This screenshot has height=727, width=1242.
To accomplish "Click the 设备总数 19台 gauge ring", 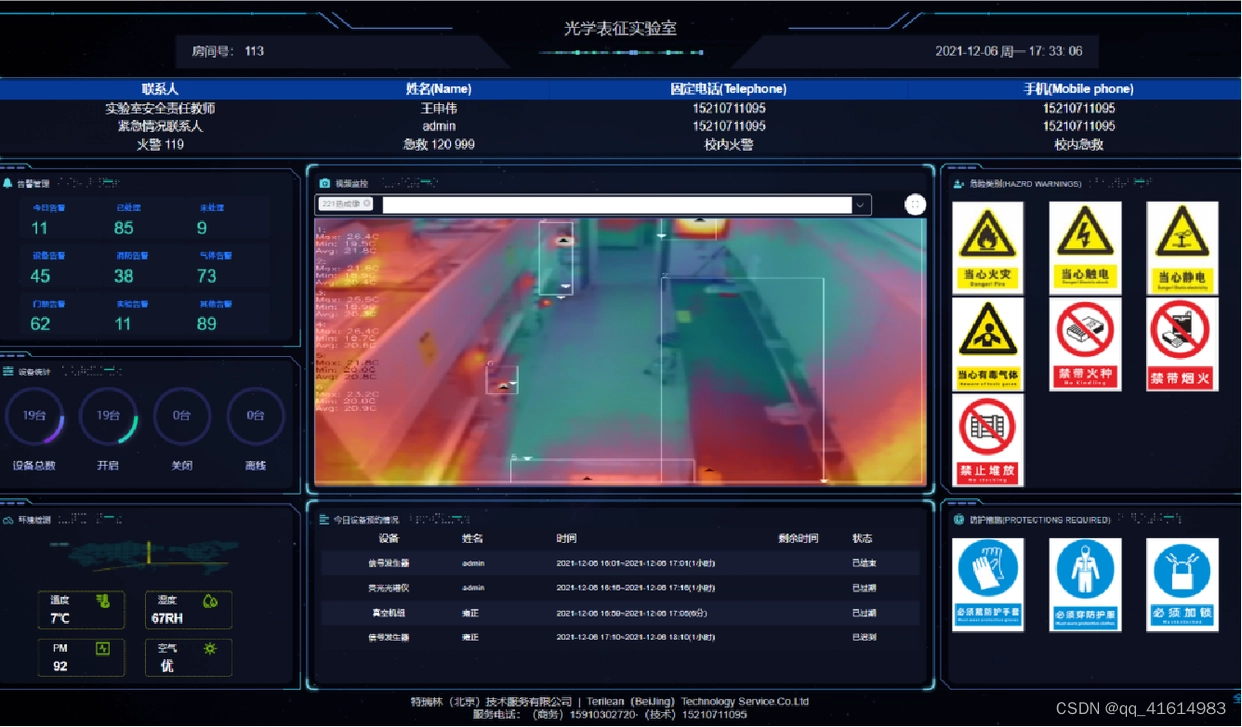I will (x=35, y=416).
